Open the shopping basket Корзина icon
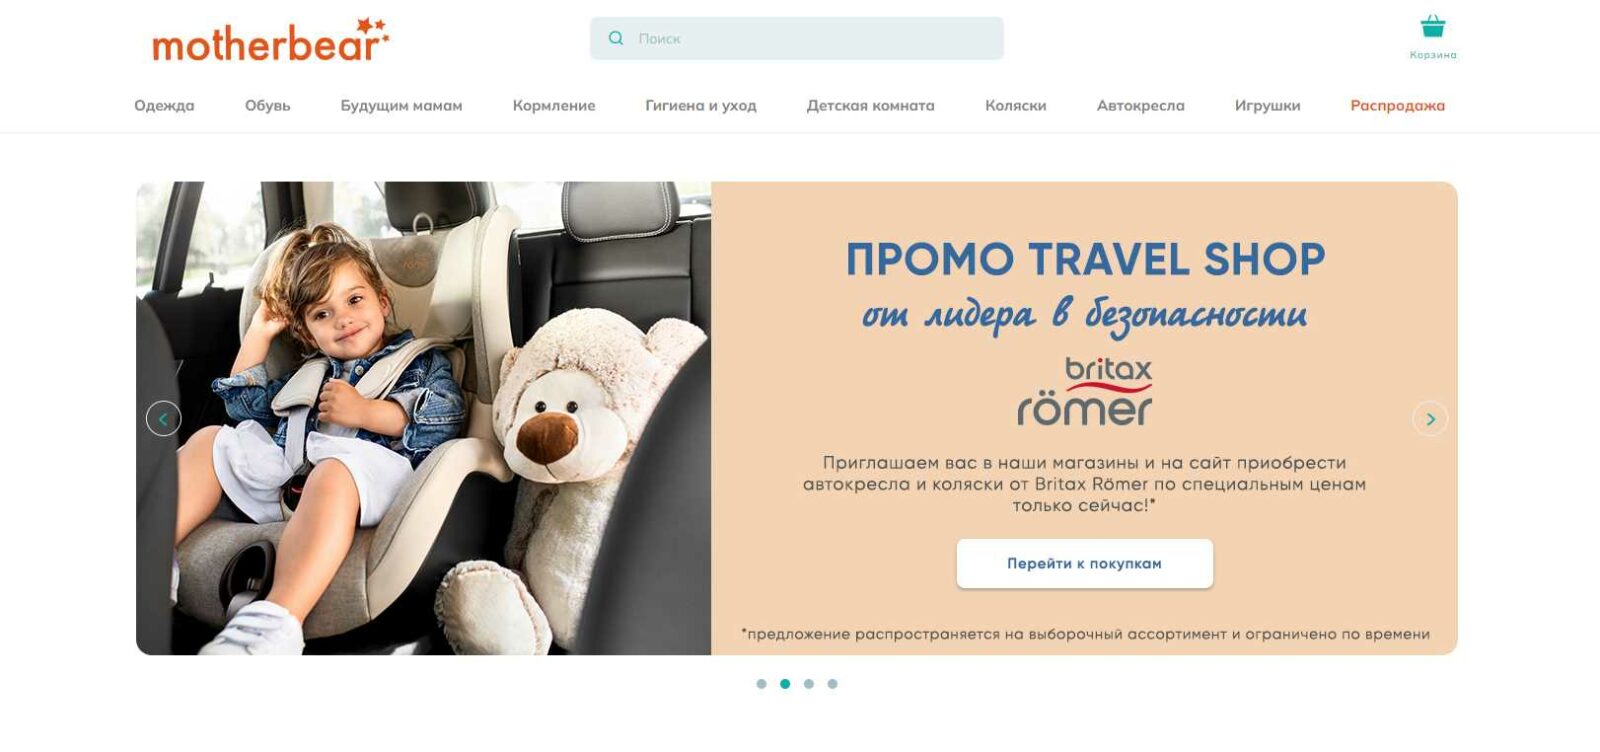 click(1433, 27)
